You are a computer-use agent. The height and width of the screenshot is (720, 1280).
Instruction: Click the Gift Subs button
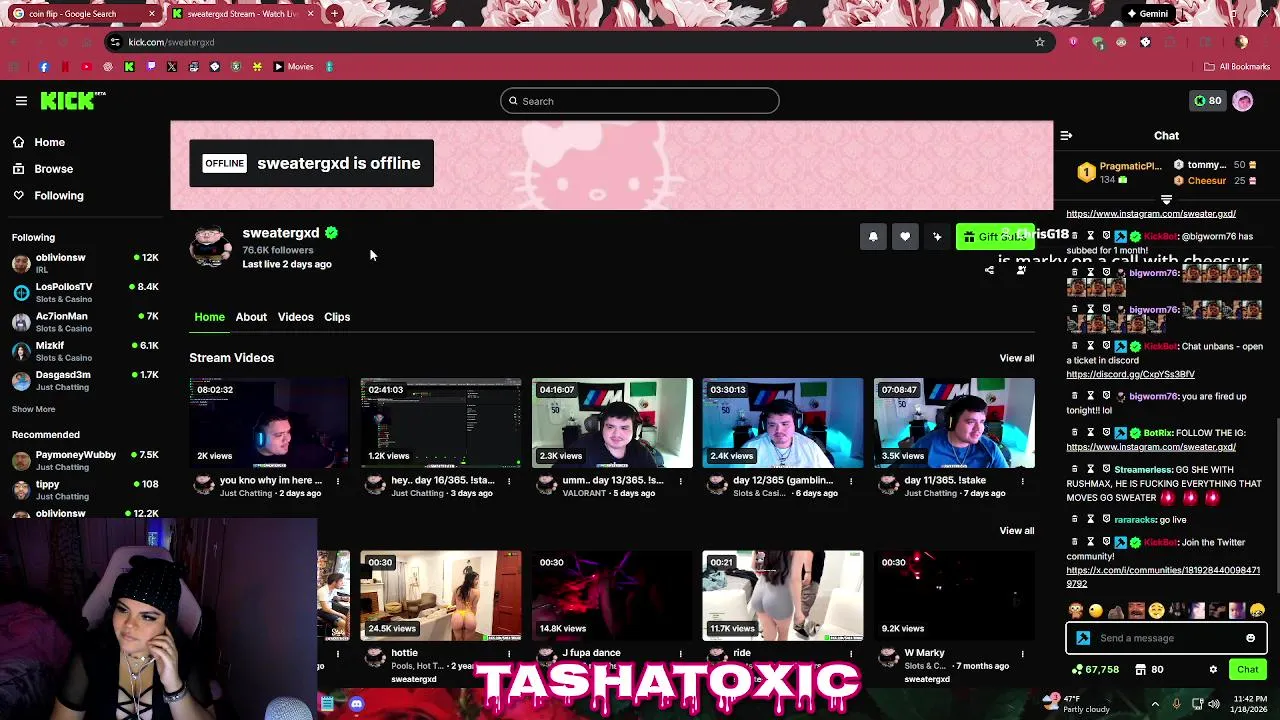(995, 237)
